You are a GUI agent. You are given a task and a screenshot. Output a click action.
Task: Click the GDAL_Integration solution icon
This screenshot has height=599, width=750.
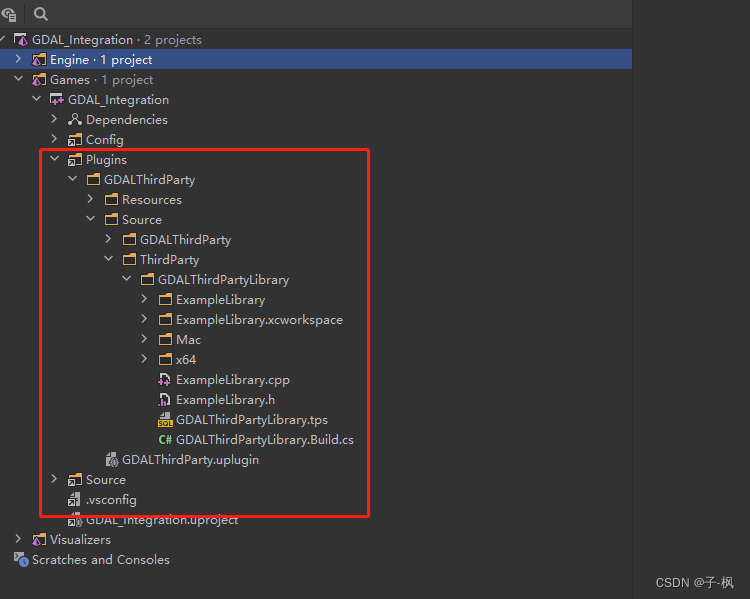[21, 39]
